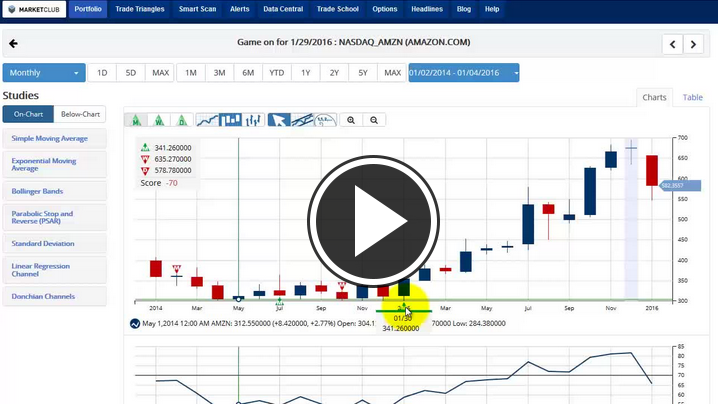This screenshot has width=718, height=404.
Task: Click the Score -70 text
Action: [x=158, y=183]
